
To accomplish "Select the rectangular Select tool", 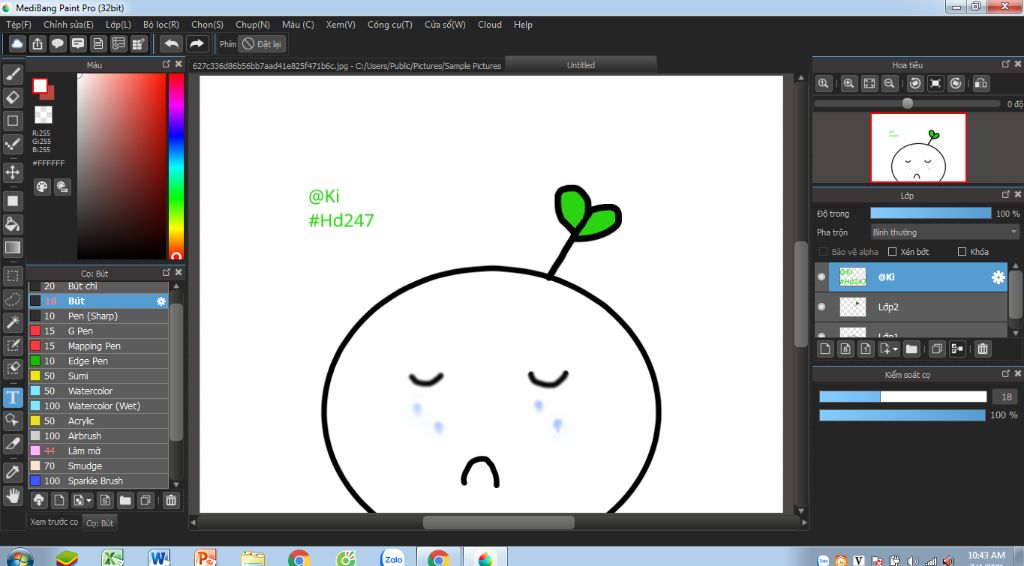I will coord(12,276).
